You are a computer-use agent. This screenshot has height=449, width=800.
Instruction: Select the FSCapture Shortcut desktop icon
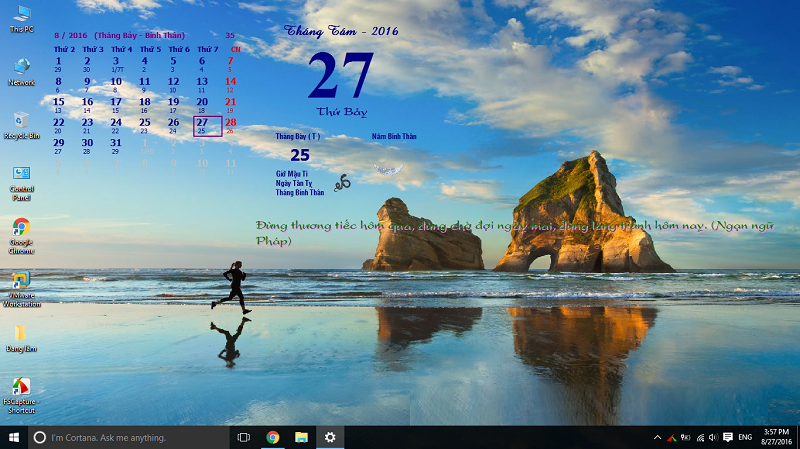[21, 396]
